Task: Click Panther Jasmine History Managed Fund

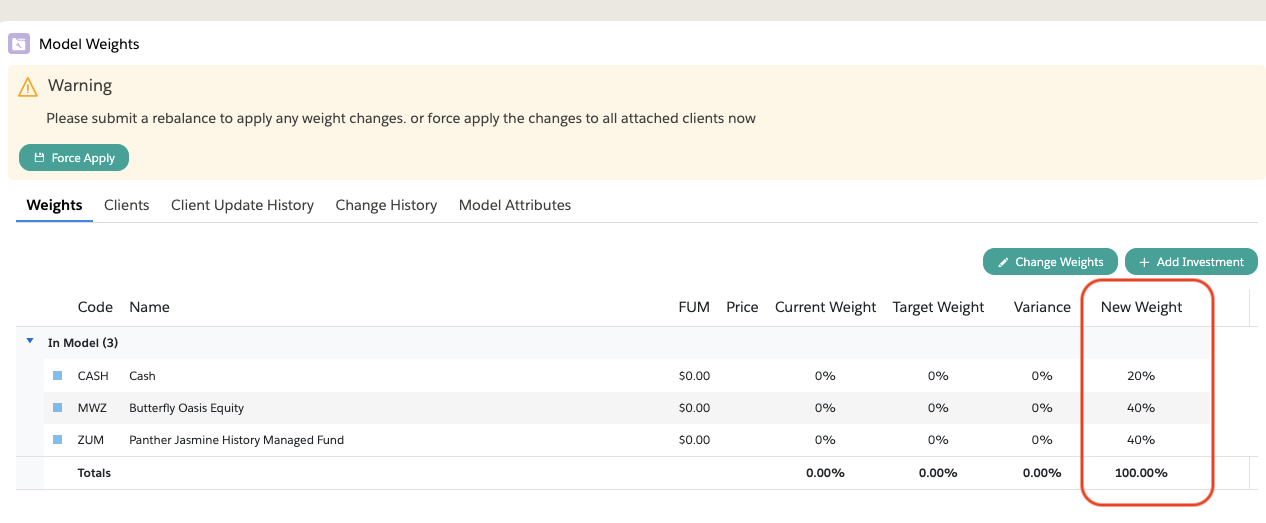Action: point(236,440)
